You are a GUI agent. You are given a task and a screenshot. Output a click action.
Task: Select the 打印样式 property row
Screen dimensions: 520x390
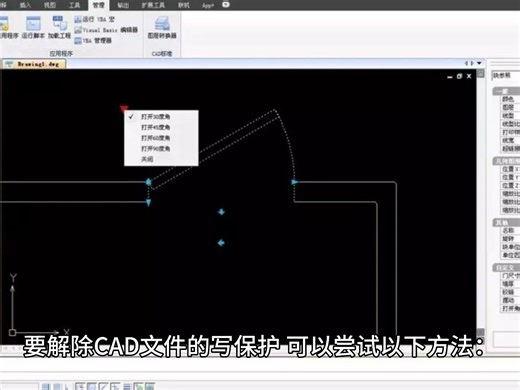(x=510, y=132)
